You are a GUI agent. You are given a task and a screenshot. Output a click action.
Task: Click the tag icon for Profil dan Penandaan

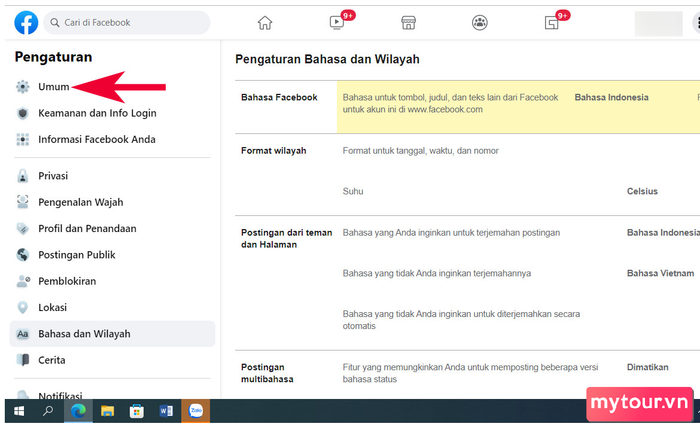pos(22,229)
